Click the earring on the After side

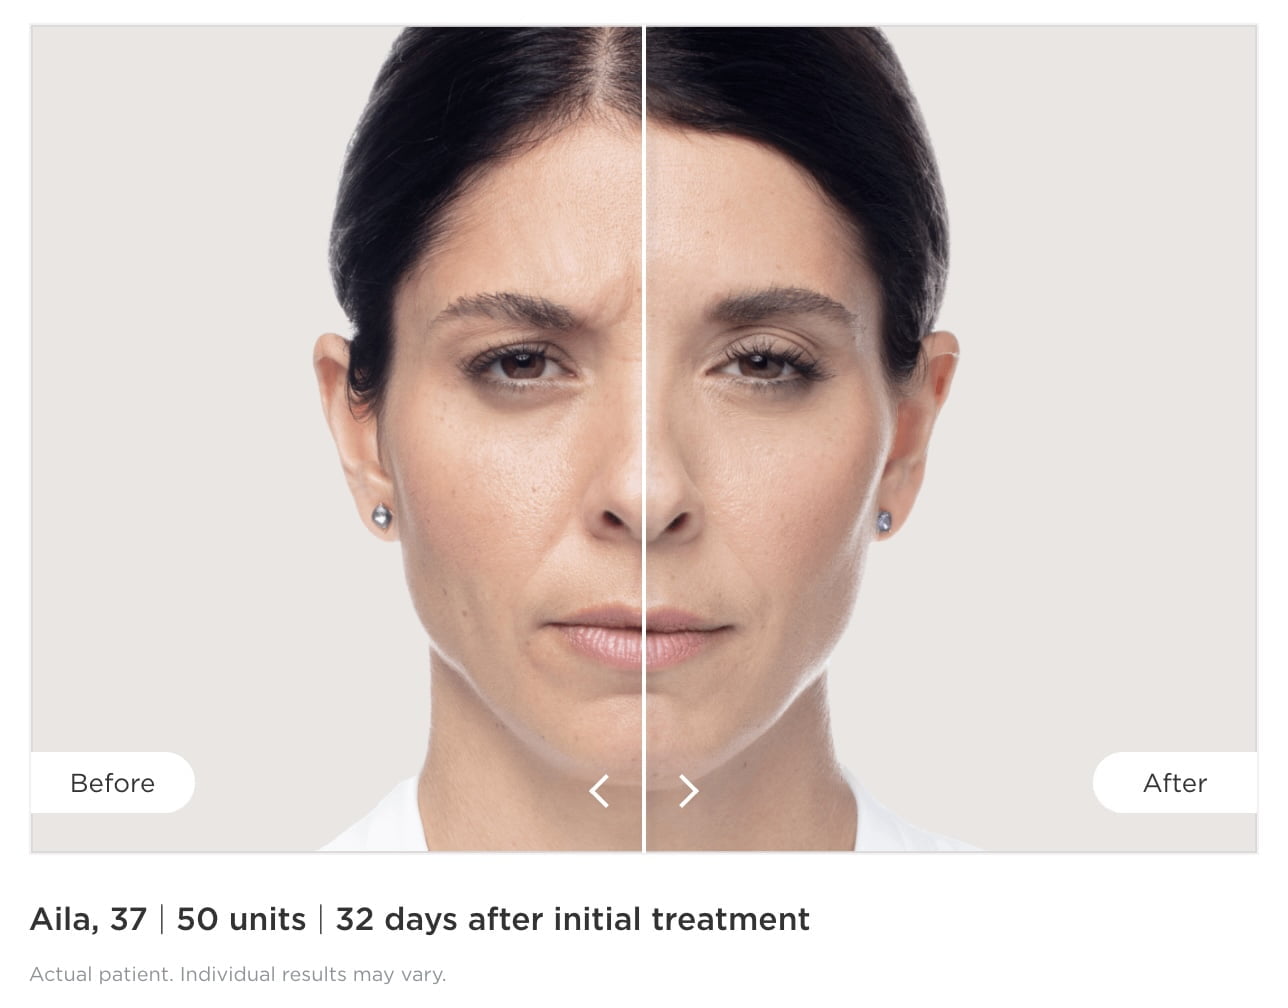[x=884, y=521]
